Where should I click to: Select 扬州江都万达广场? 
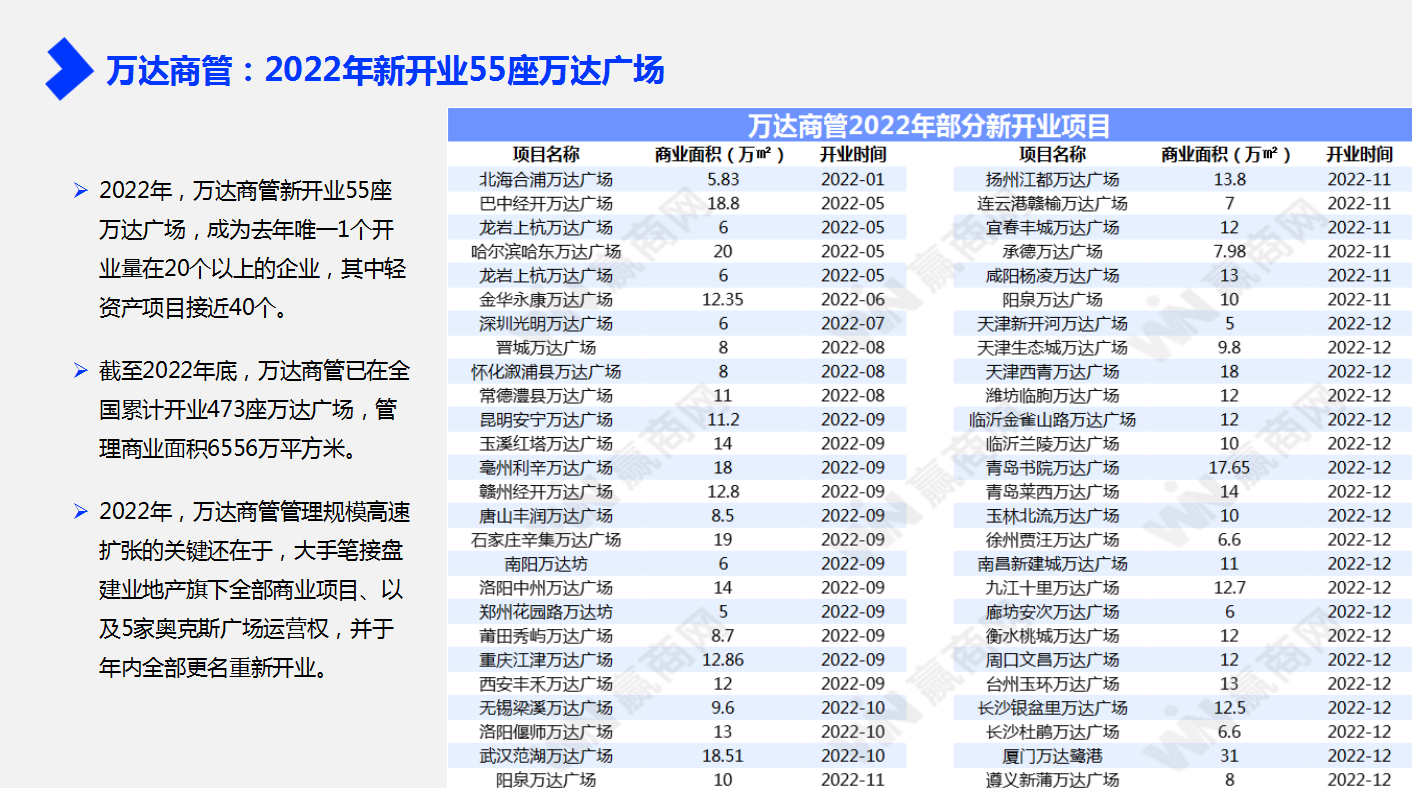pyautogui.click(x=1052, y=180)
